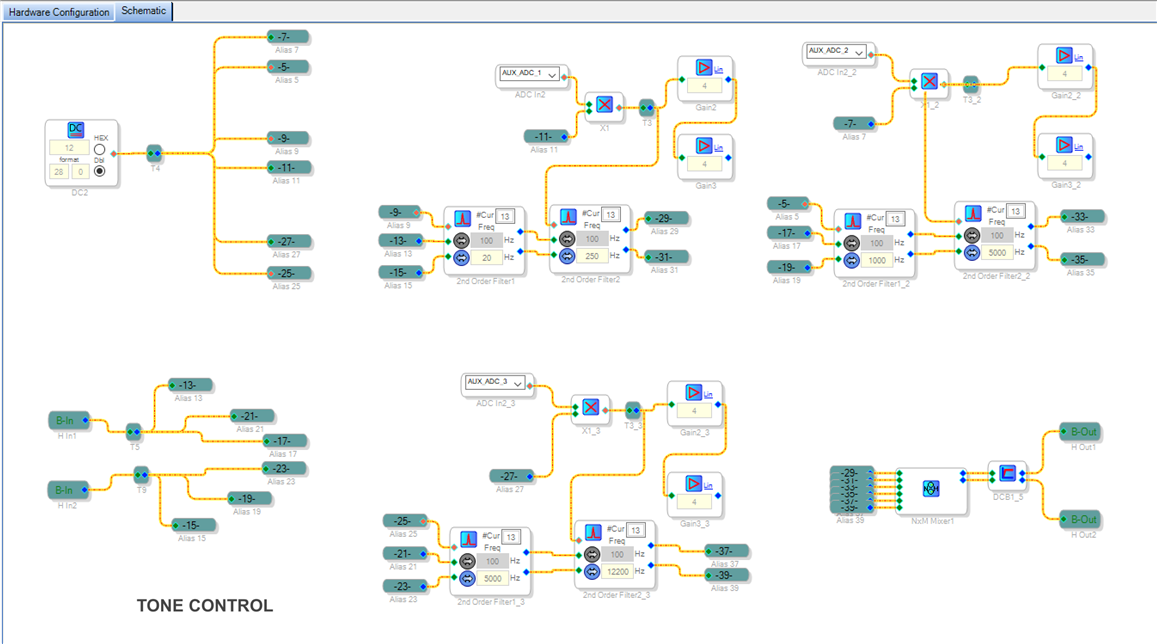Click the Lin link in block Gain3
This screenshot has height=644, width=1157.
click(x=719, y=148)
